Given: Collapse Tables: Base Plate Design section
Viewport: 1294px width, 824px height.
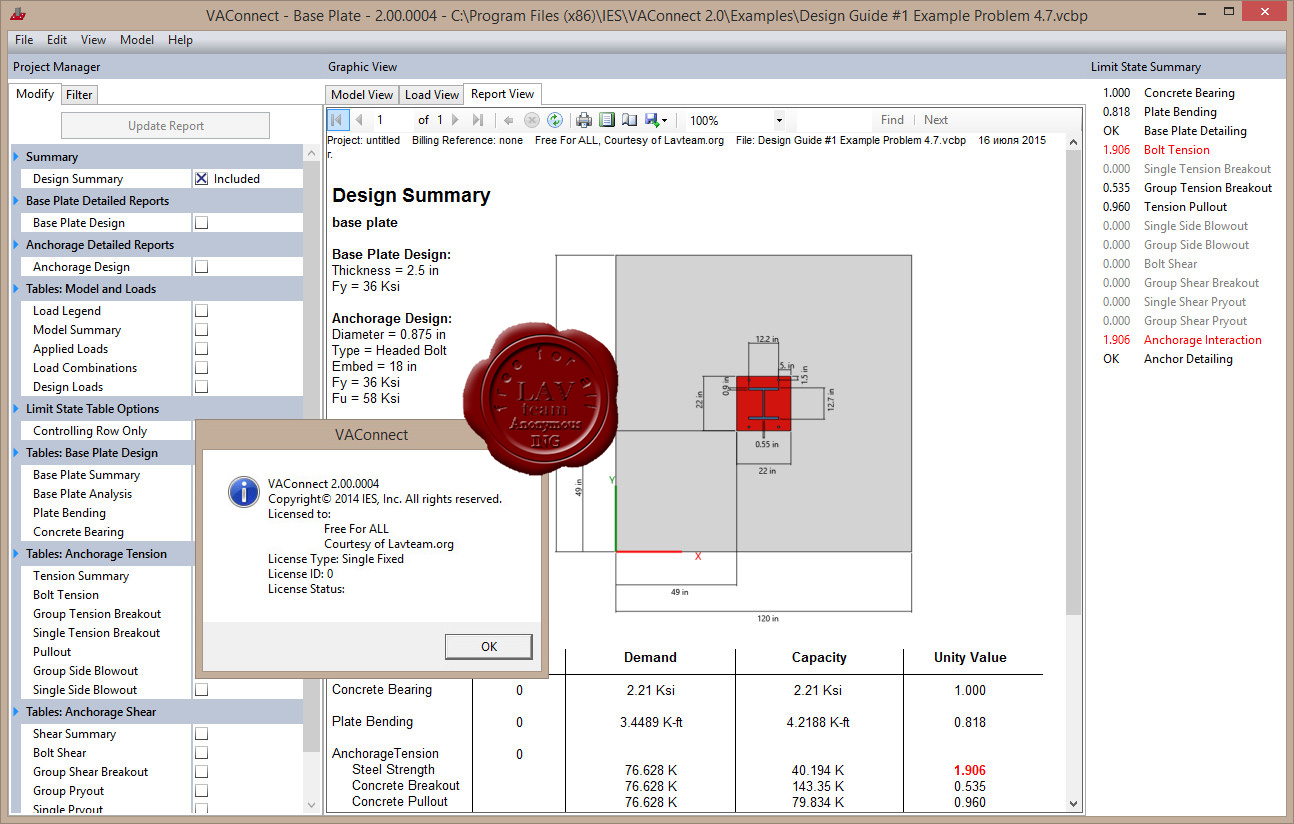Looking at the screenshot, I should click(x=16, y=453).
